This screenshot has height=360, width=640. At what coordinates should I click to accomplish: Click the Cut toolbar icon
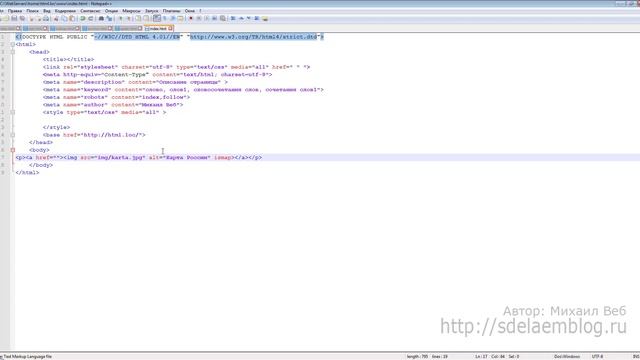pyautogui.click(x=56, y=18)
